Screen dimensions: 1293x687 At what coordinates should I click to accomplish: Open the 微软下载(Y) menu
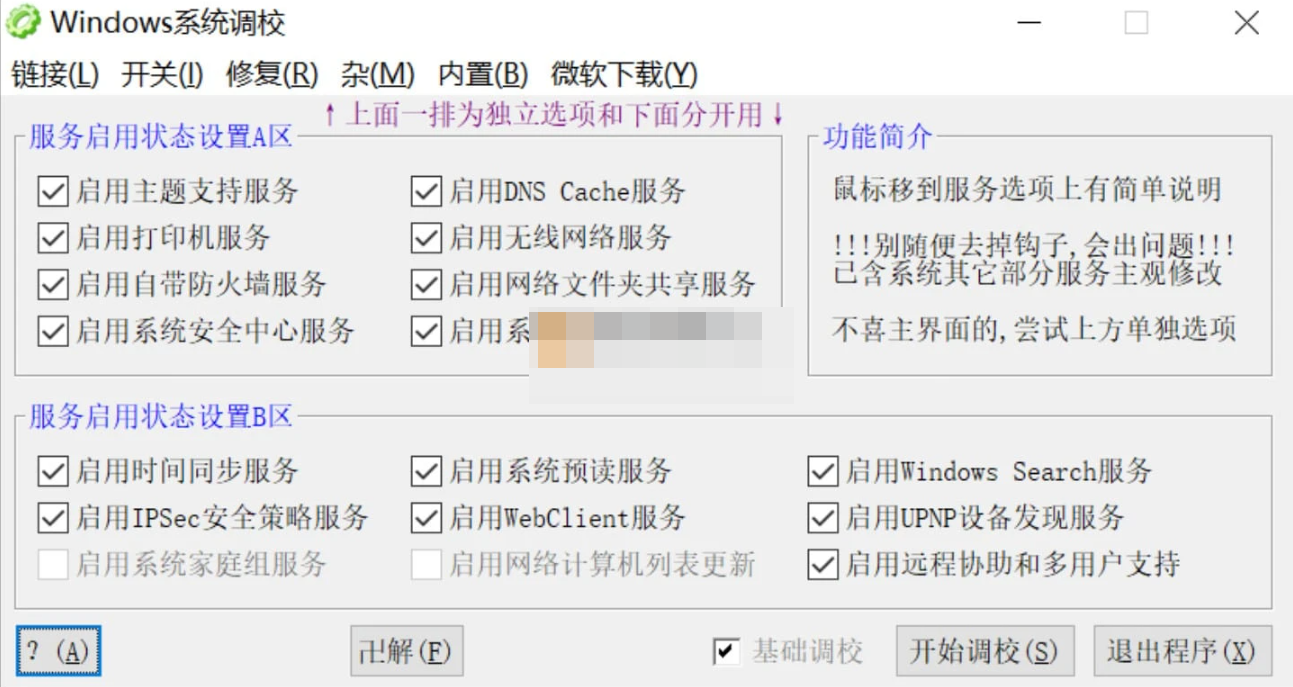621,74
